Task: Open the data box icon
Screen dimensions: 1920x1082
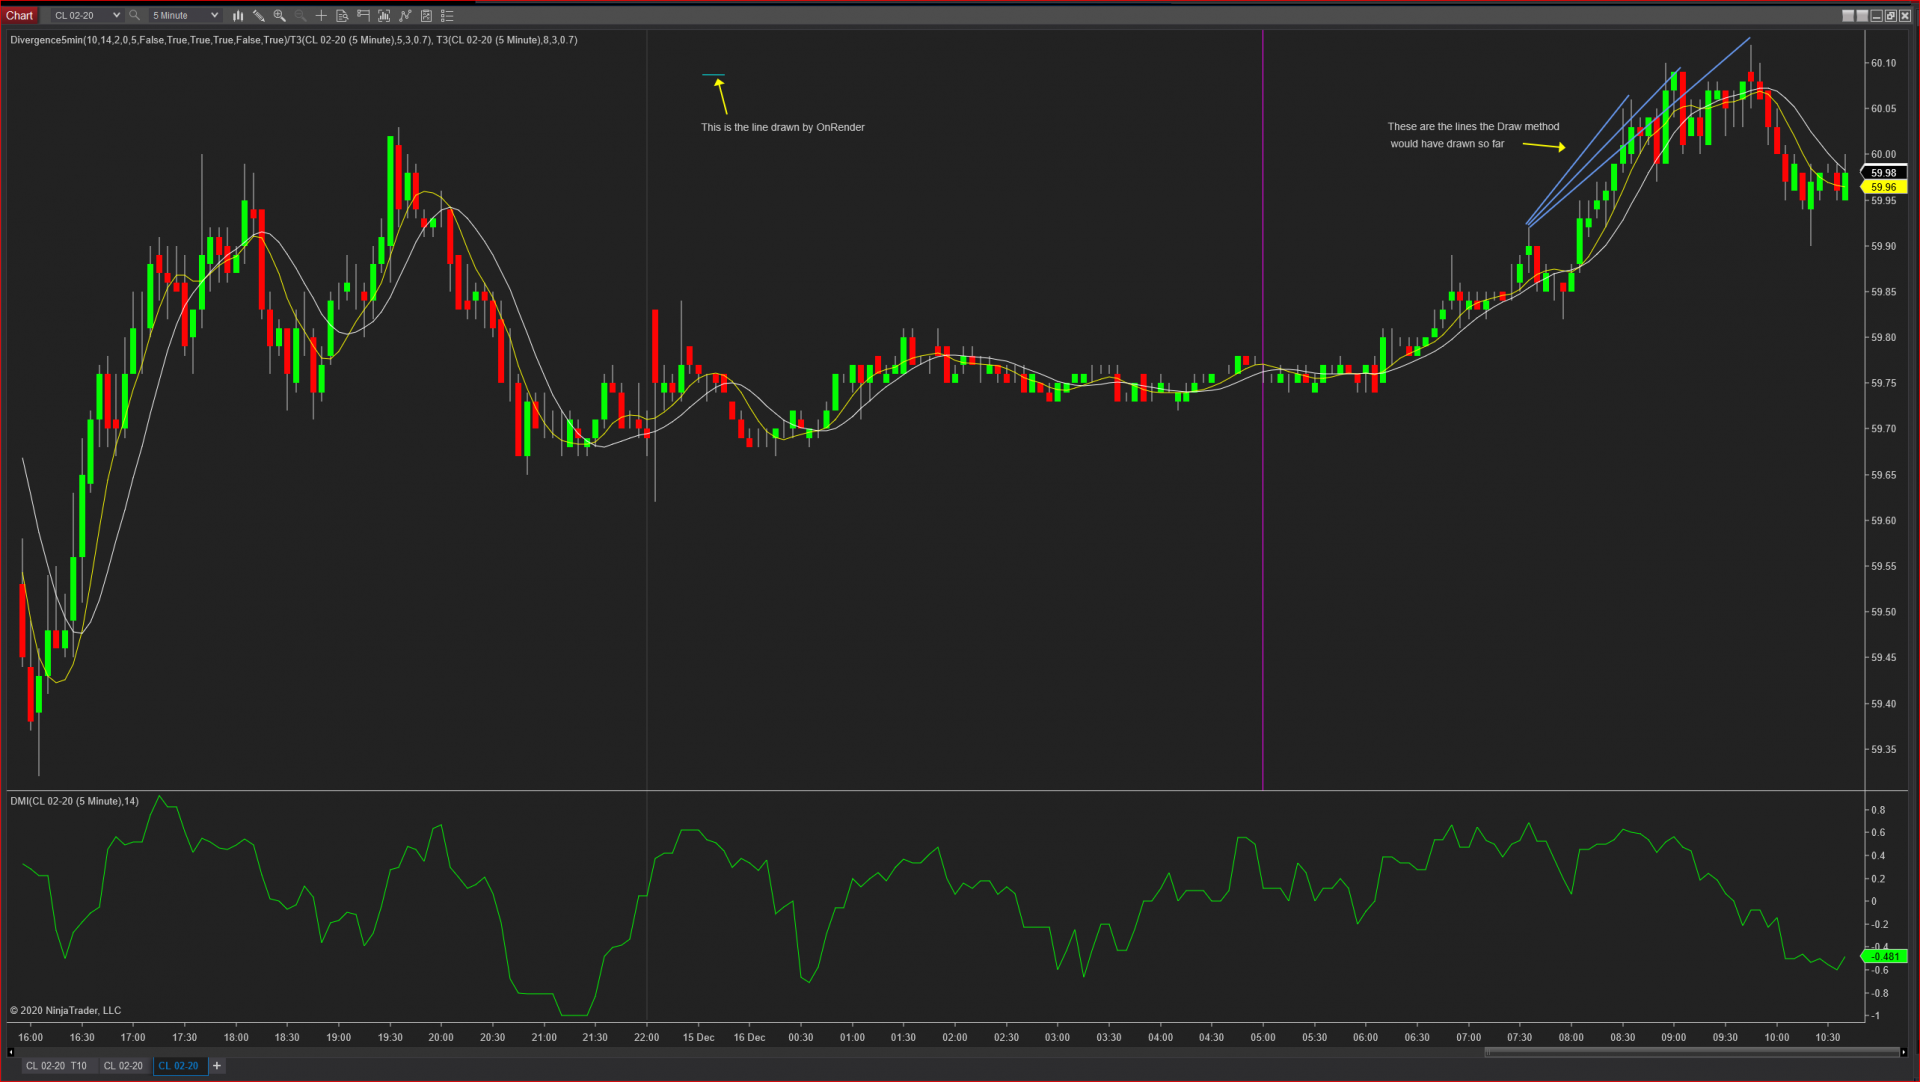Action: (342, 15)
